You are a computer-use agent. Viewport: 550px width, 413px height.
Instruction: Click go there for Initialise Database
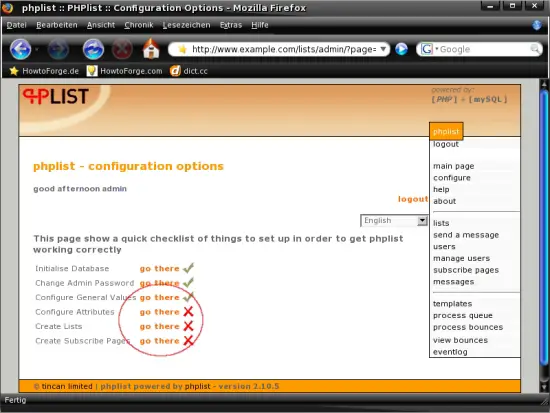(x=160, y=269)
